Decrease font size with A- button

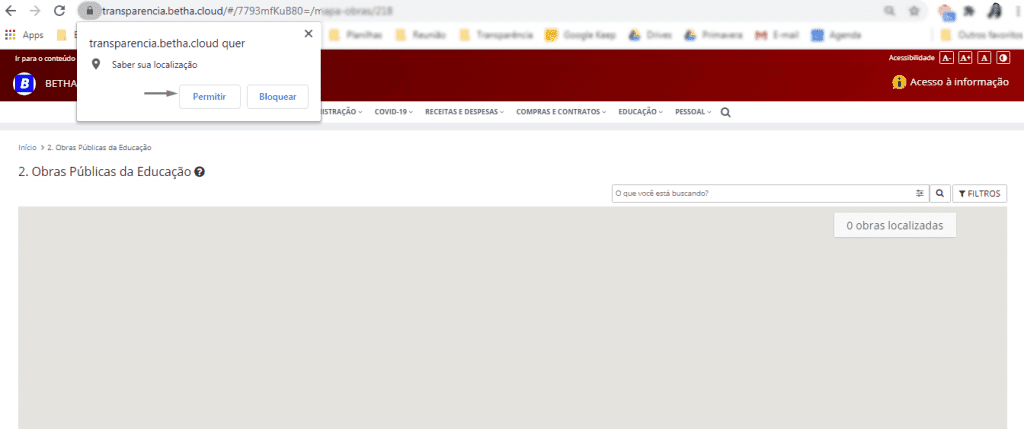pos(947,58)
